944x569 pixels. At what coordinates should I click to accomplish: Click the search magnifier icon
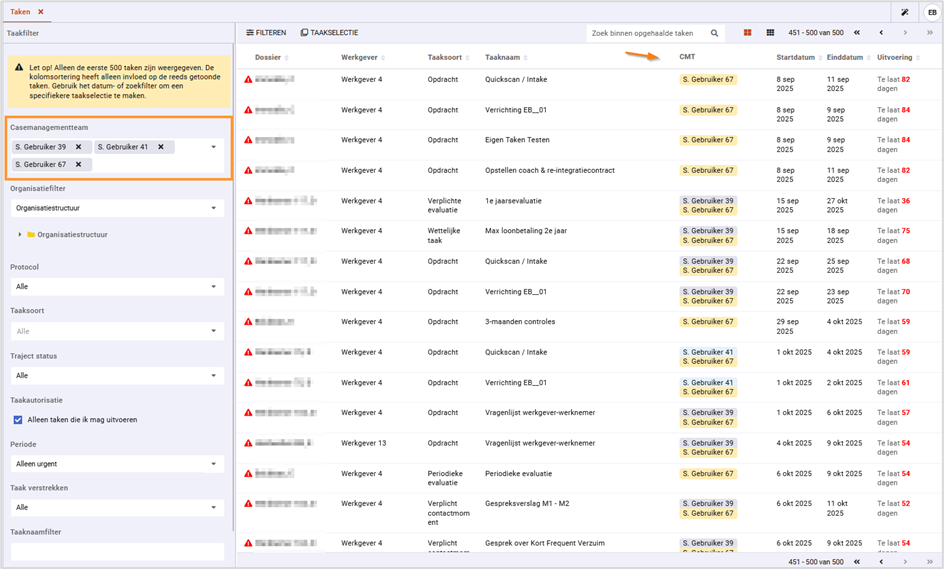[714, 33]
